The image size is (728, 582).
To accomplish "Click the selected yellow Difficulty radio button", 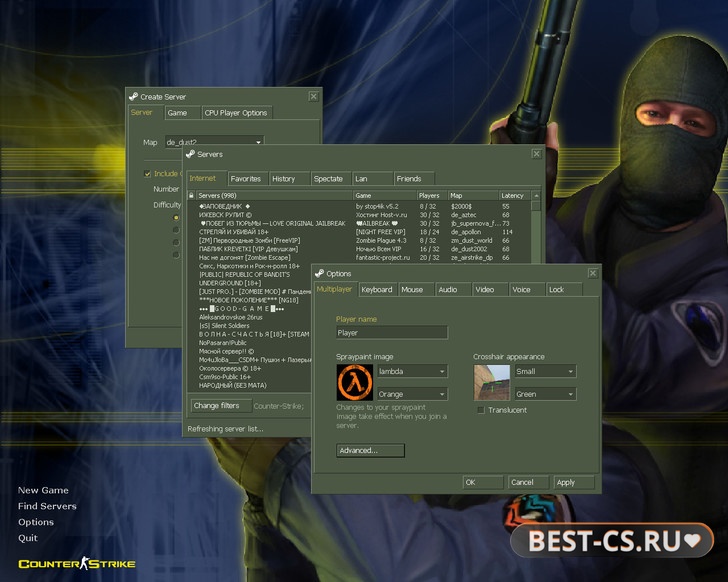I will point(176,217).
